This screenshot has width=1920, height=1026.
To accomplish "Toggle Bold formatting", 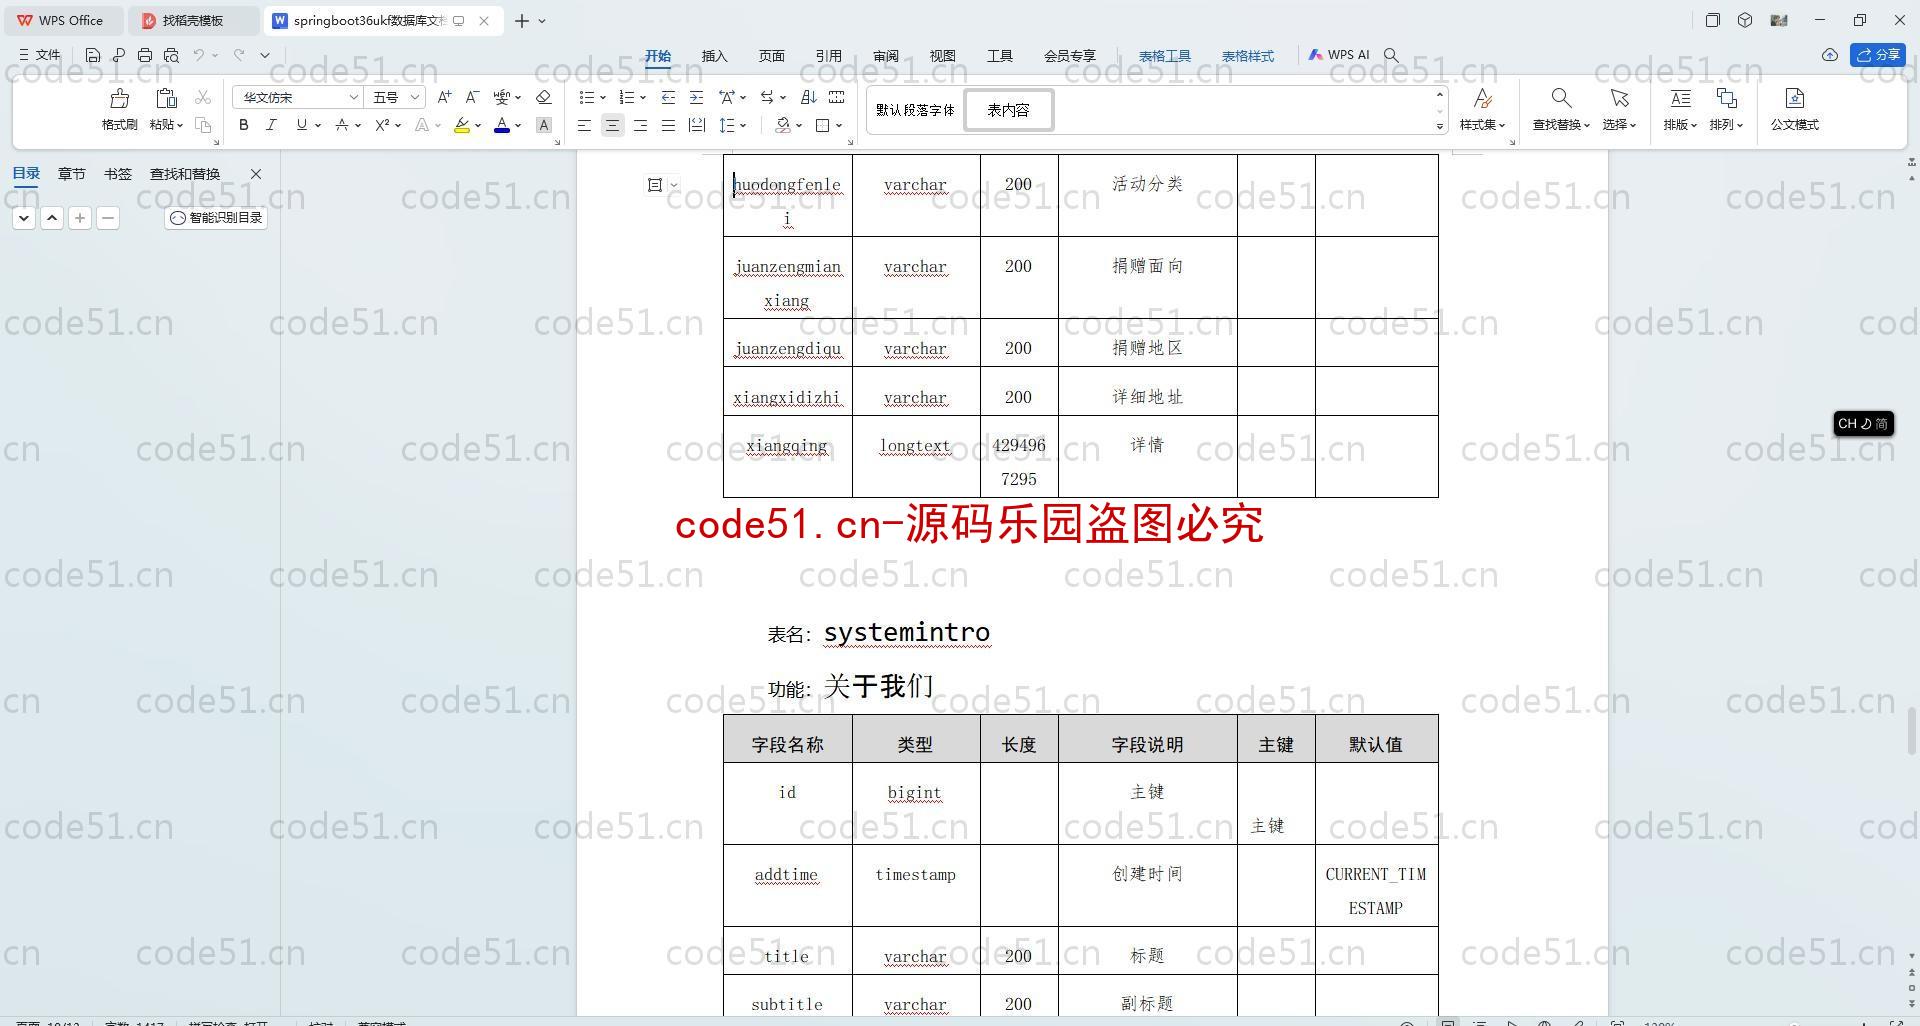I will tap(243, 125).
